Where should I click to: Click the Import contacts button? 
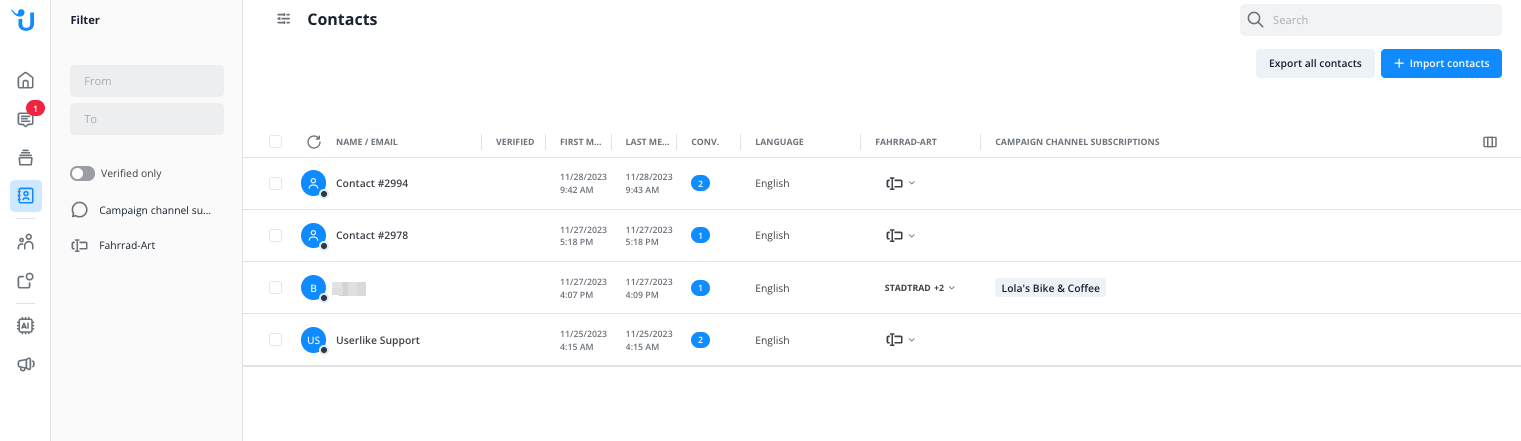tap(1440, 63)
